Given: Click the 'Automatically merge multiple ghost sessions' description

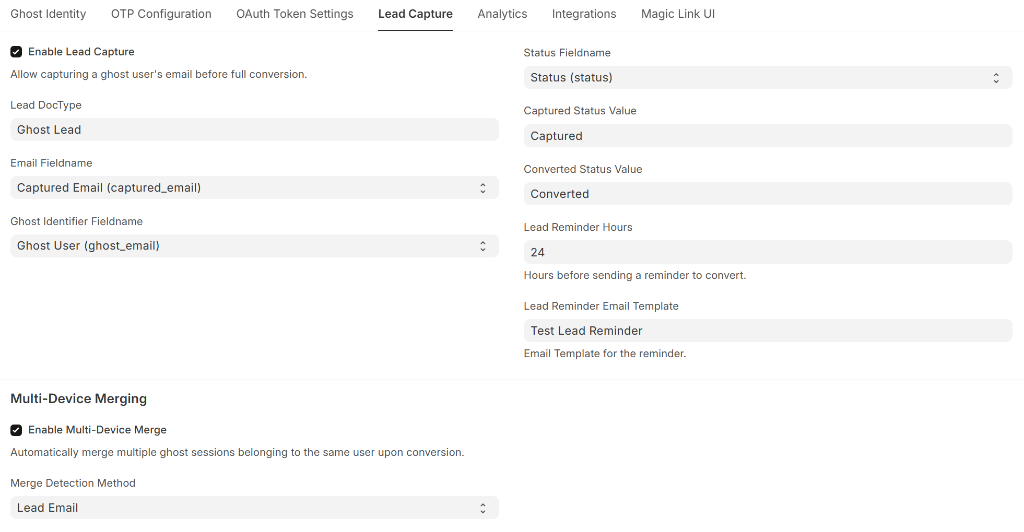Looking at the screenshot, I should [237, 452].
